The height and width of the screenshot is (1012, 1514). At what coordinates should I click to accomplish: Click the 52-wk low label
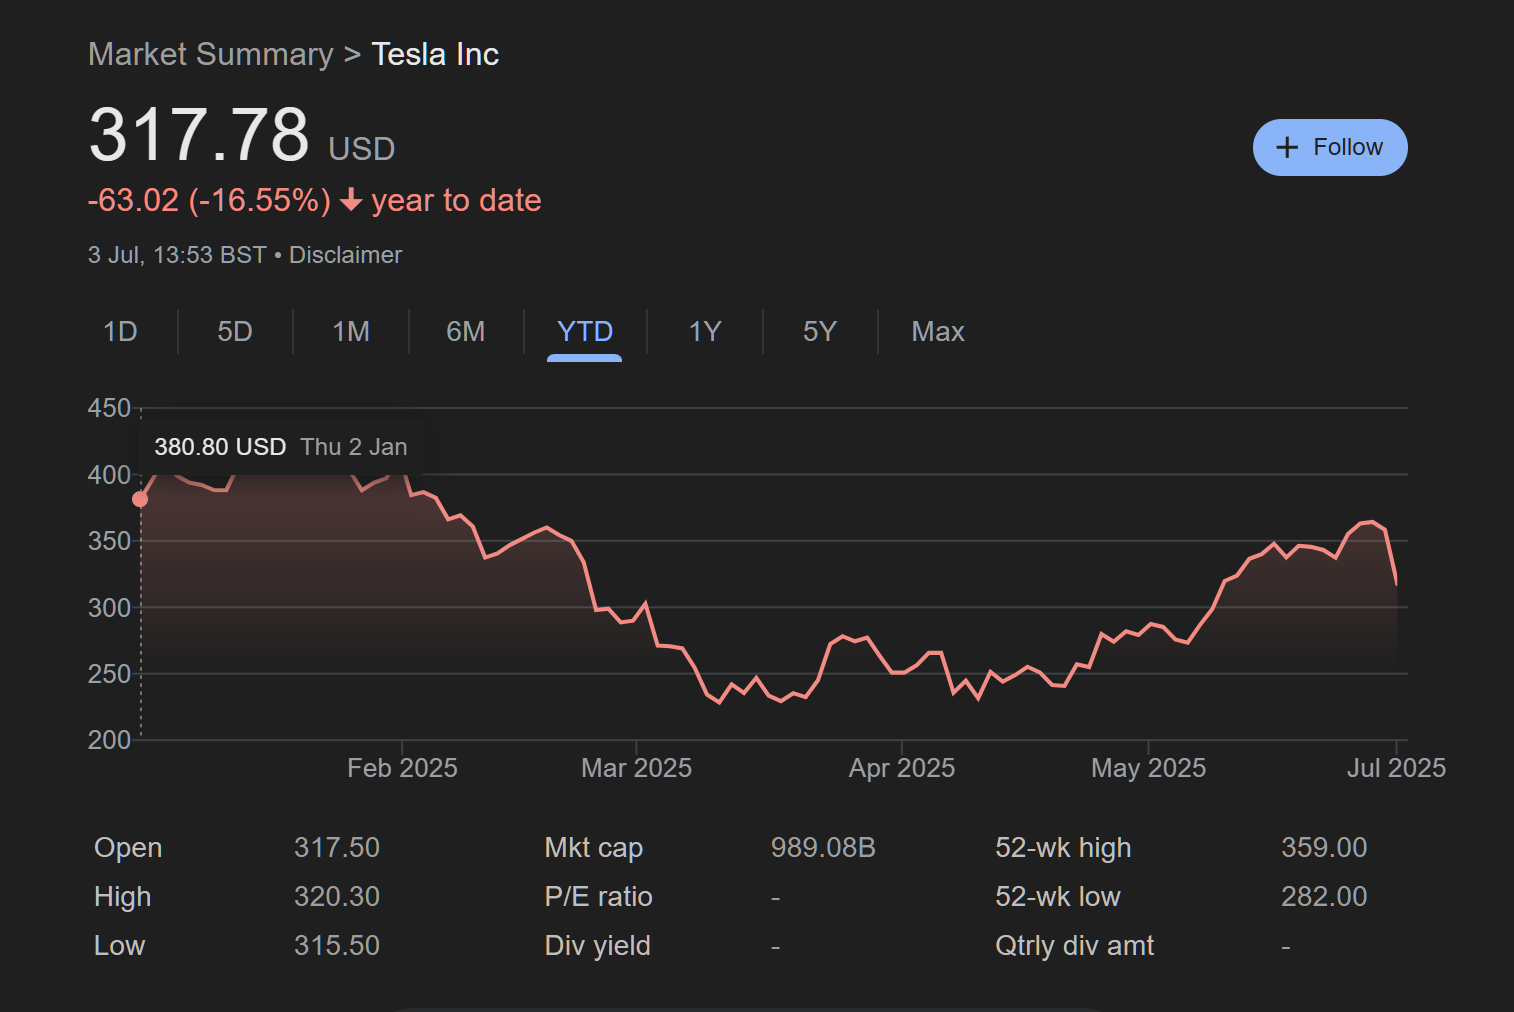(1058, 897)
